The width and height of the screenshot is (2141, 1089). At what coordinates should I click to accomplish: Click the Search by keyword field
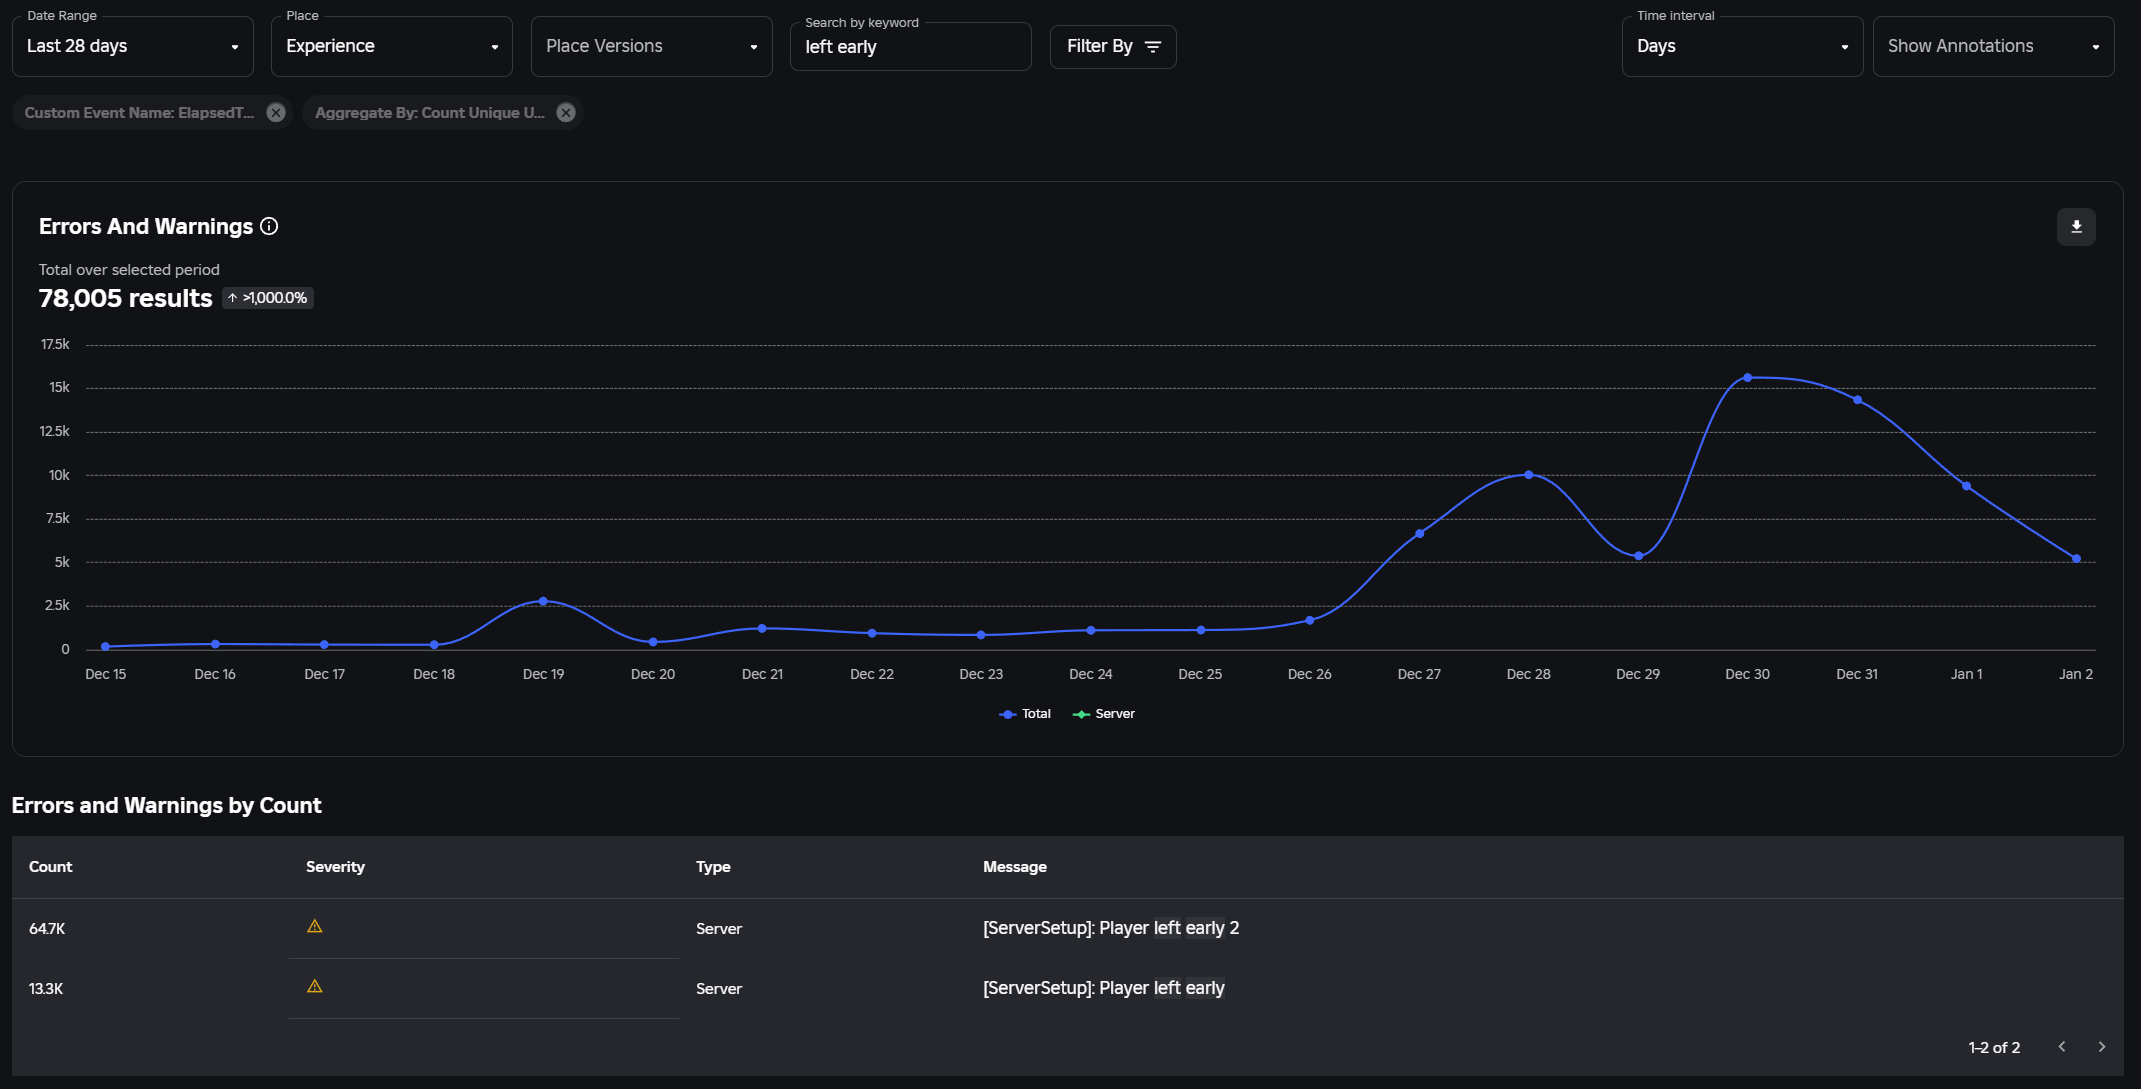click(x=911, y=47)
